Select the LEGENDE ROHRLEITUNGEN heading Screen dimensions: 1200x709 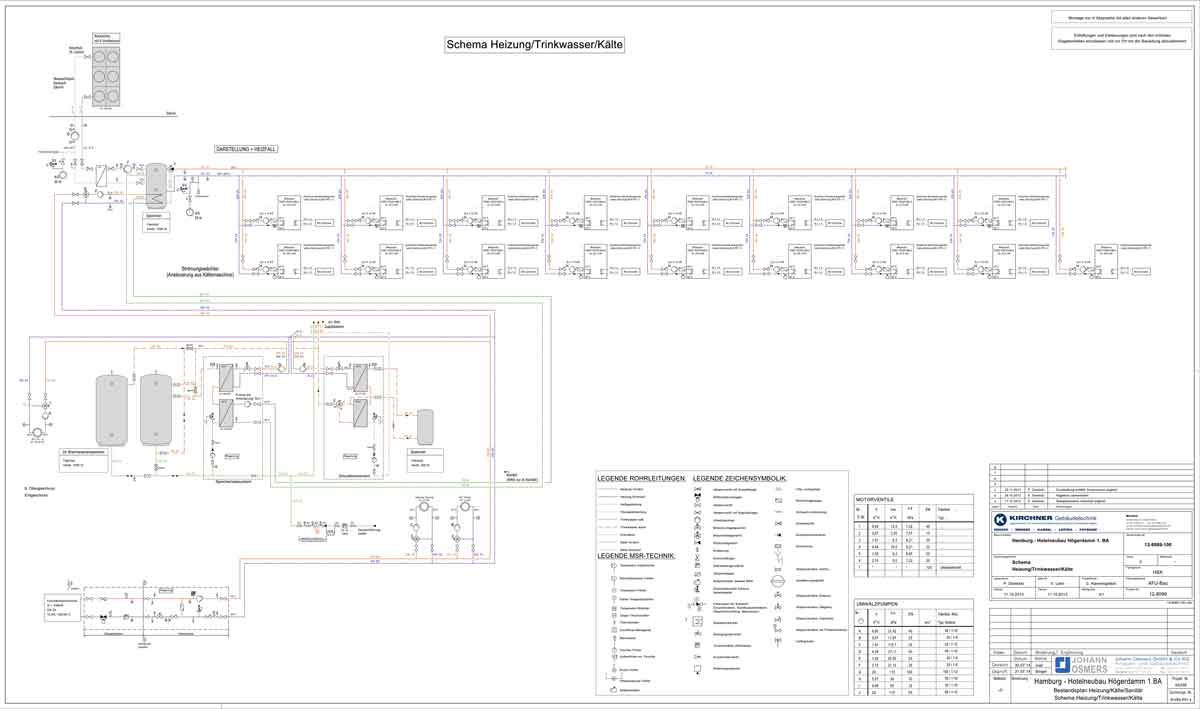coord(642,478)
